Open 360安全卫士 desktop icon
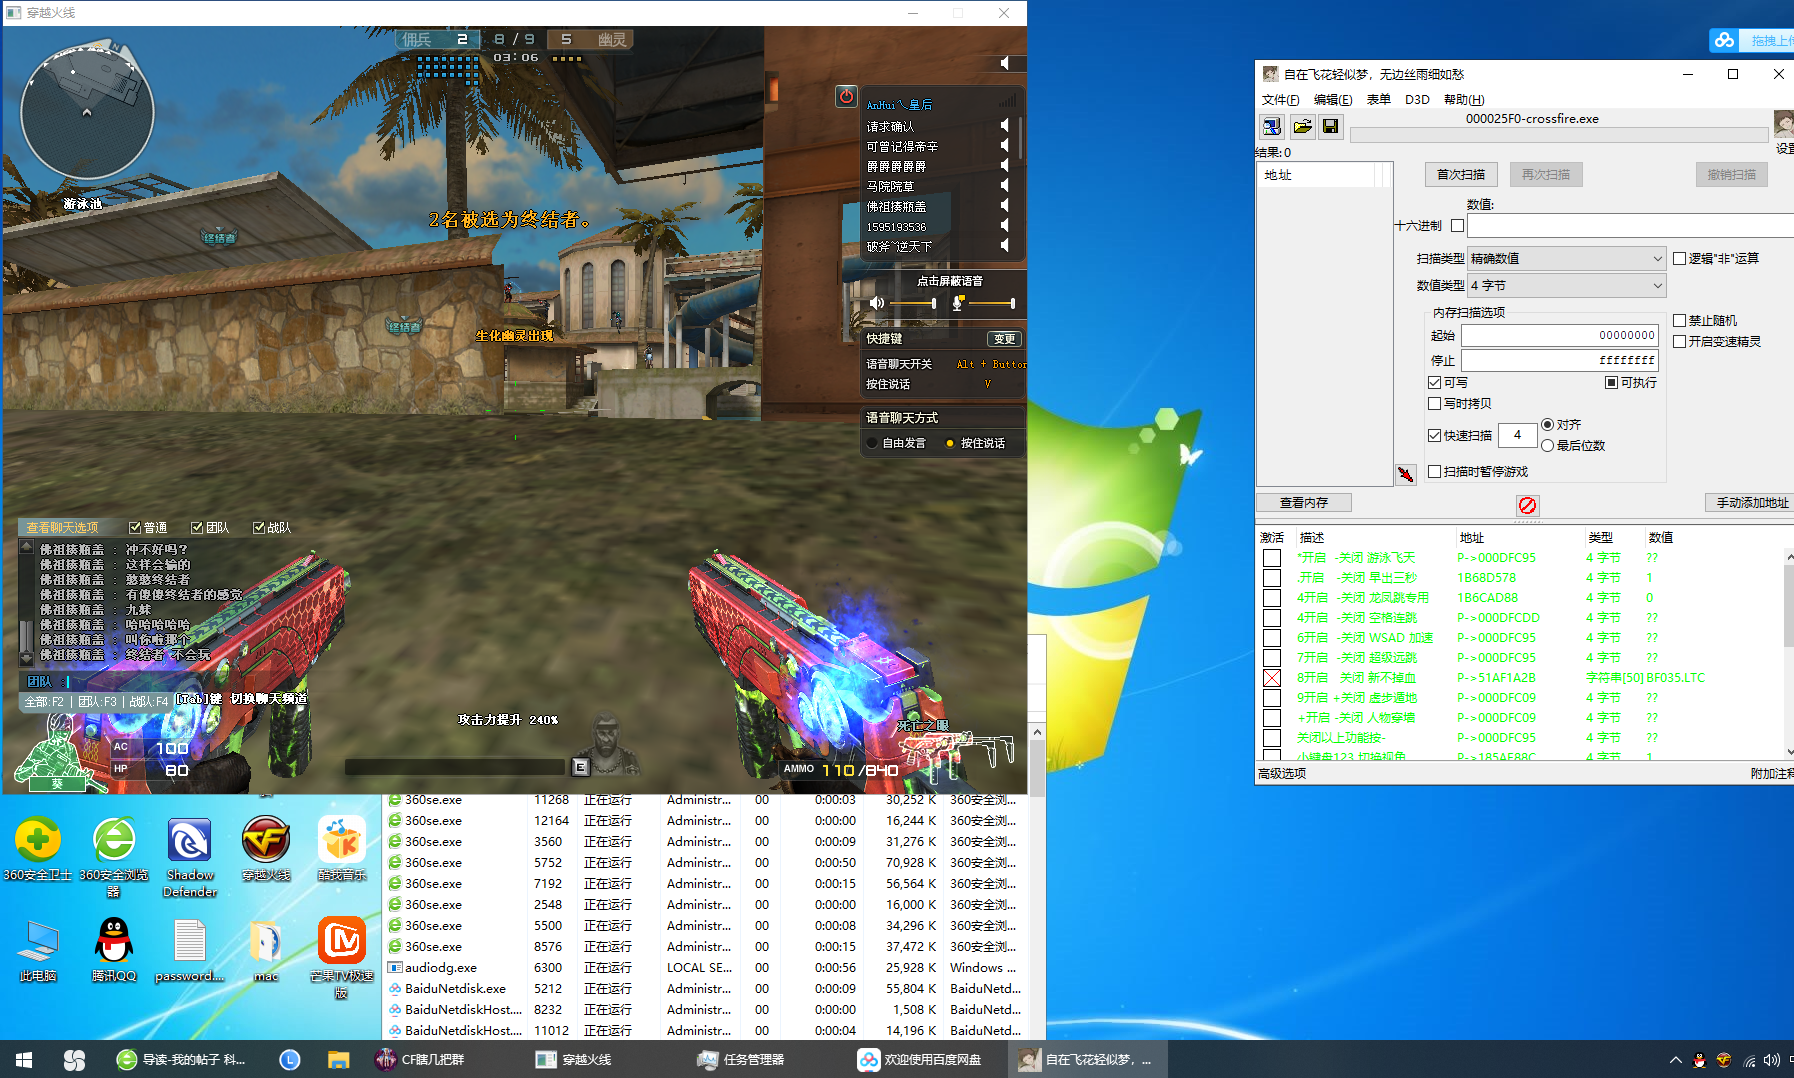 pyautogui.click(x=37, y=848)
